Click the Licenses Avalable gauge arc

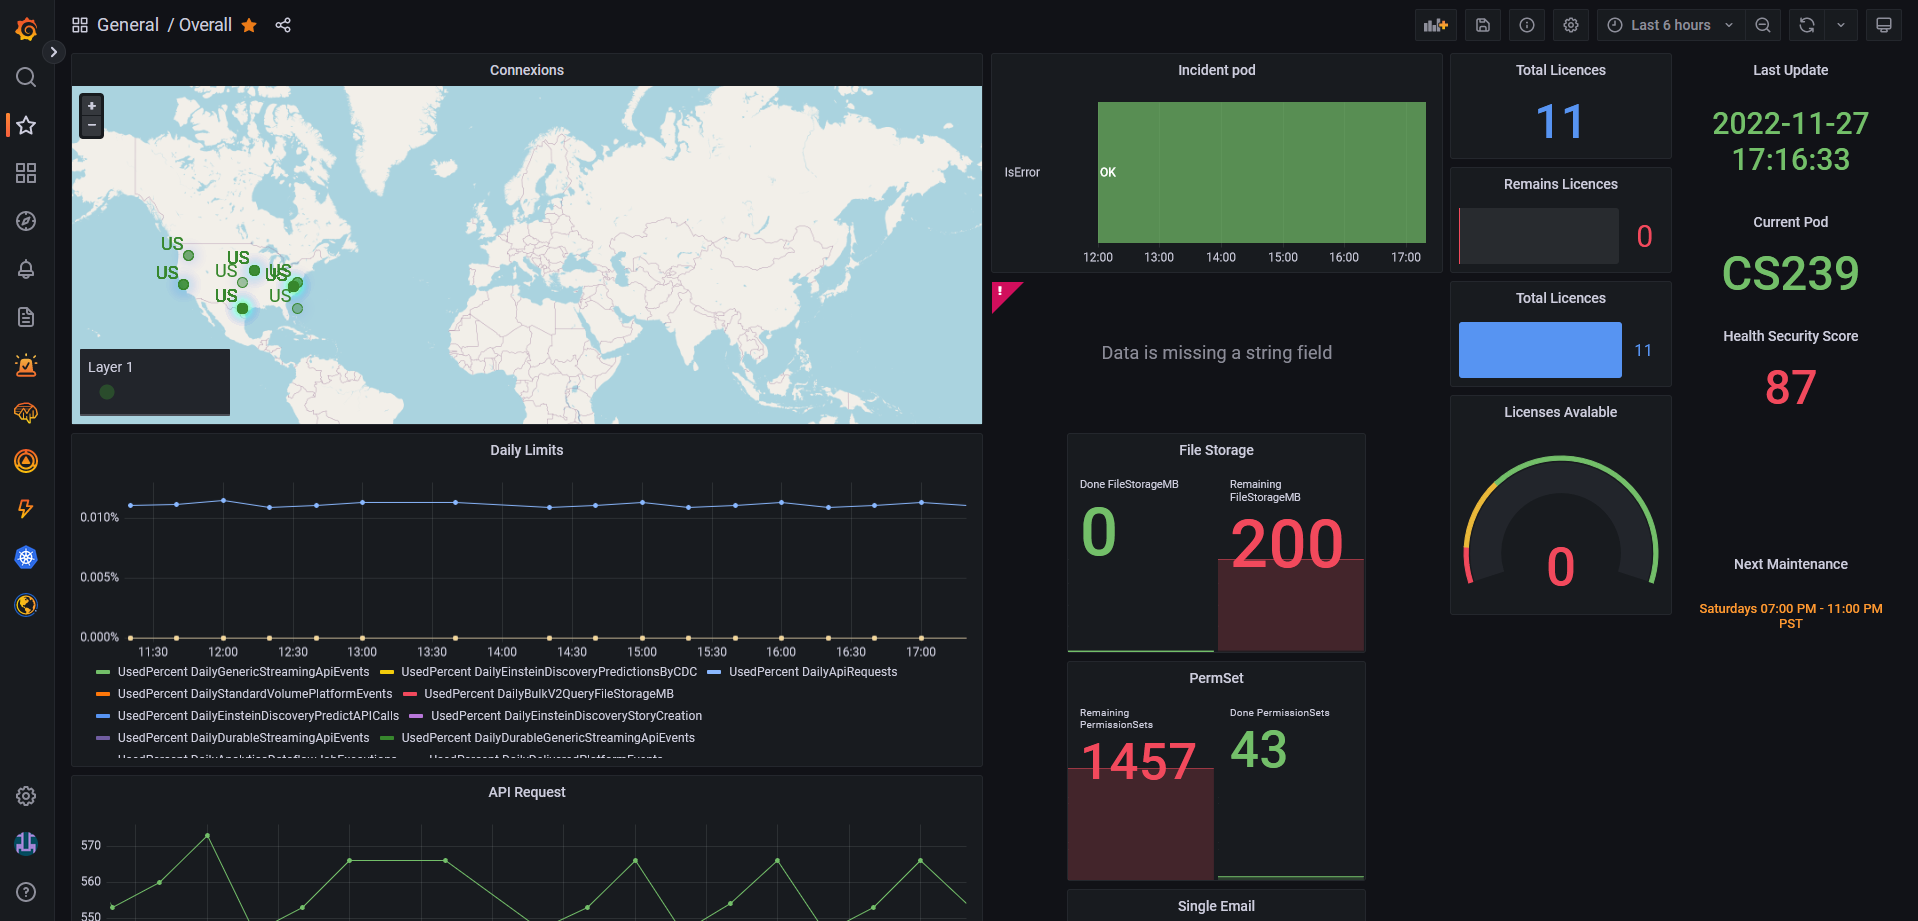click(1560, 519)
